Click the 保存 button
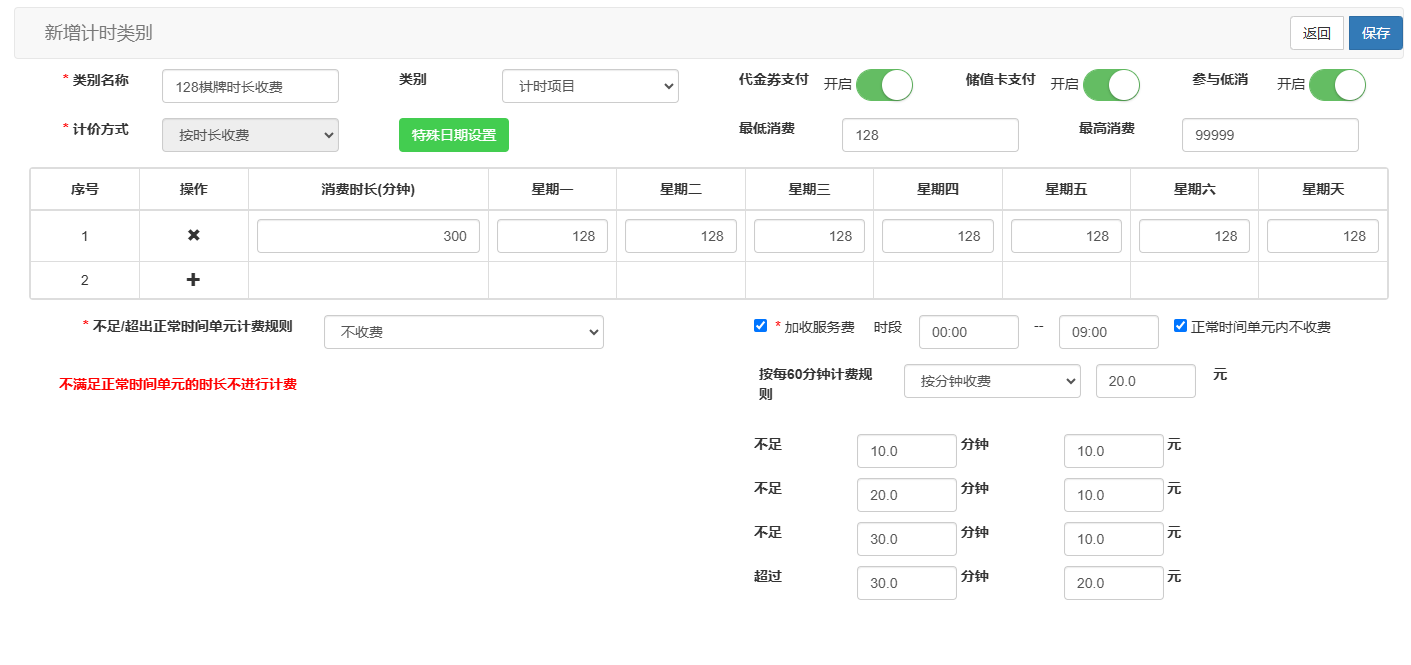This screenshot has width=1411, height=665. click(1375, 33)
